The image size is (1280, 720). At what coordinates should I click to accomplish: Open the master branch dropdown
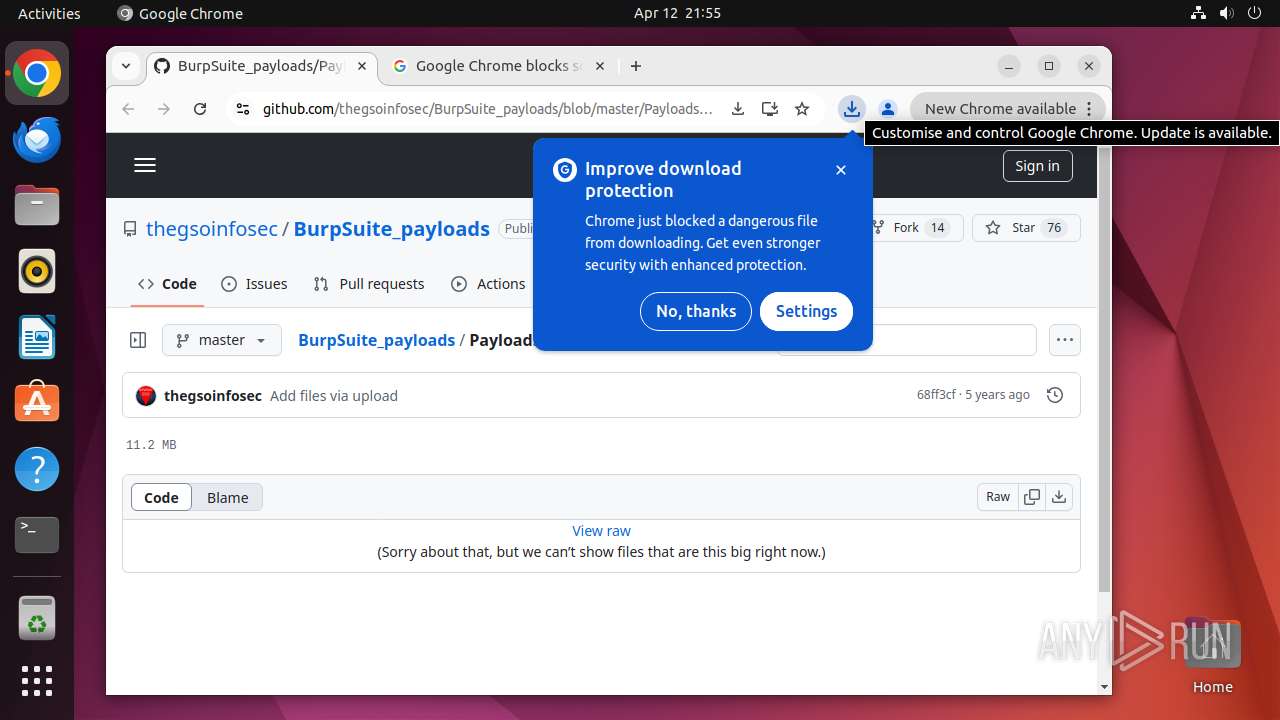pyautogui.click(x=222, y=340)
